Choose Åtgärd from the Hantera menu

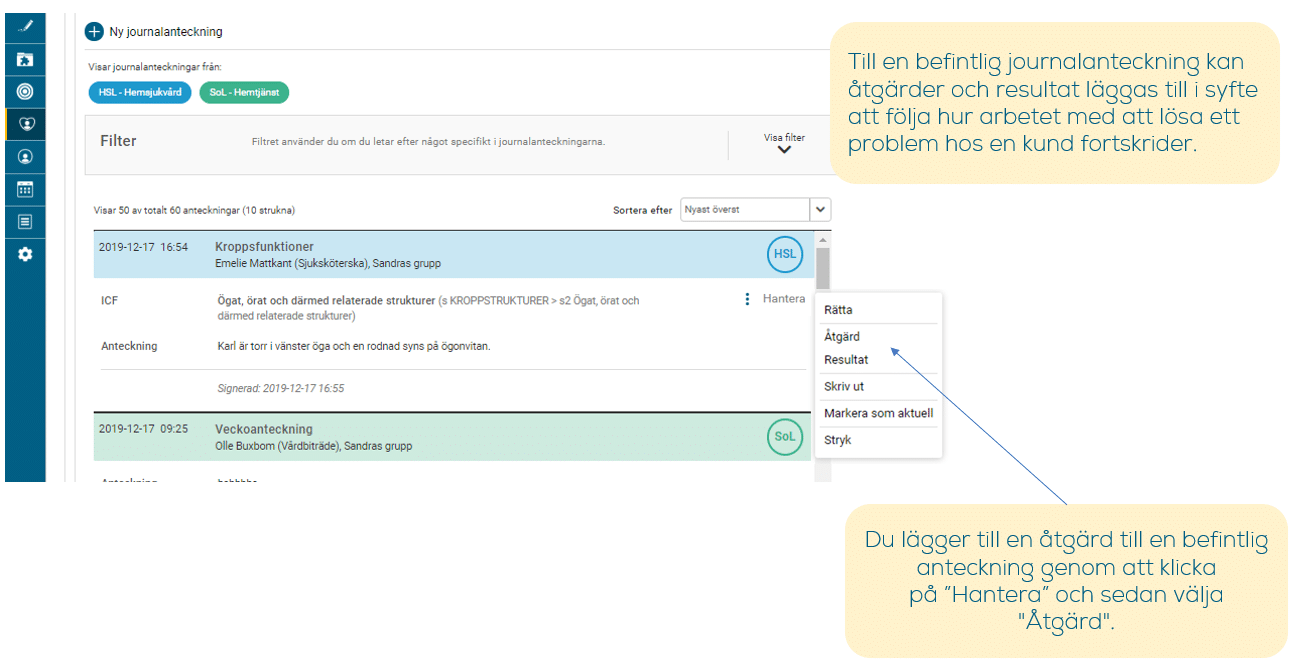[x=842, y=337]
